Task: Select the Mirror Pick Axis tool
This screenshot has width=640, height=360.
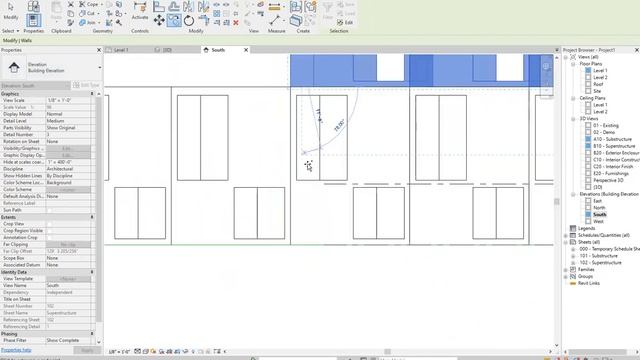Action: [x=189, y=6]
